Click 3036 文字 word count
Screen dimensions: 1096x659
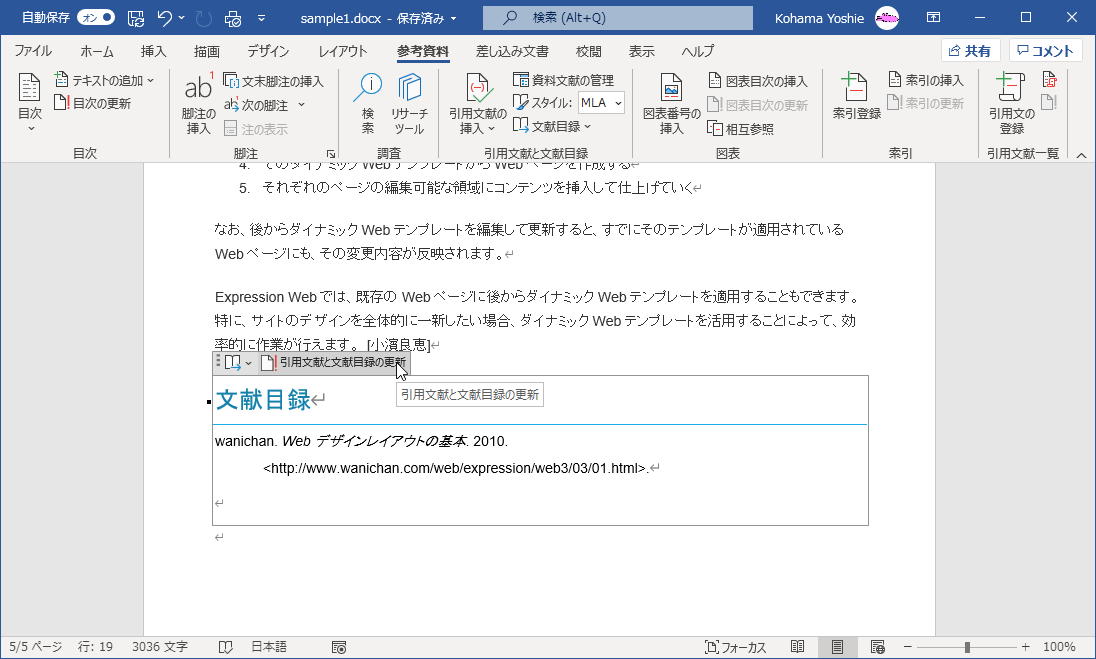(x=159, y=647)
